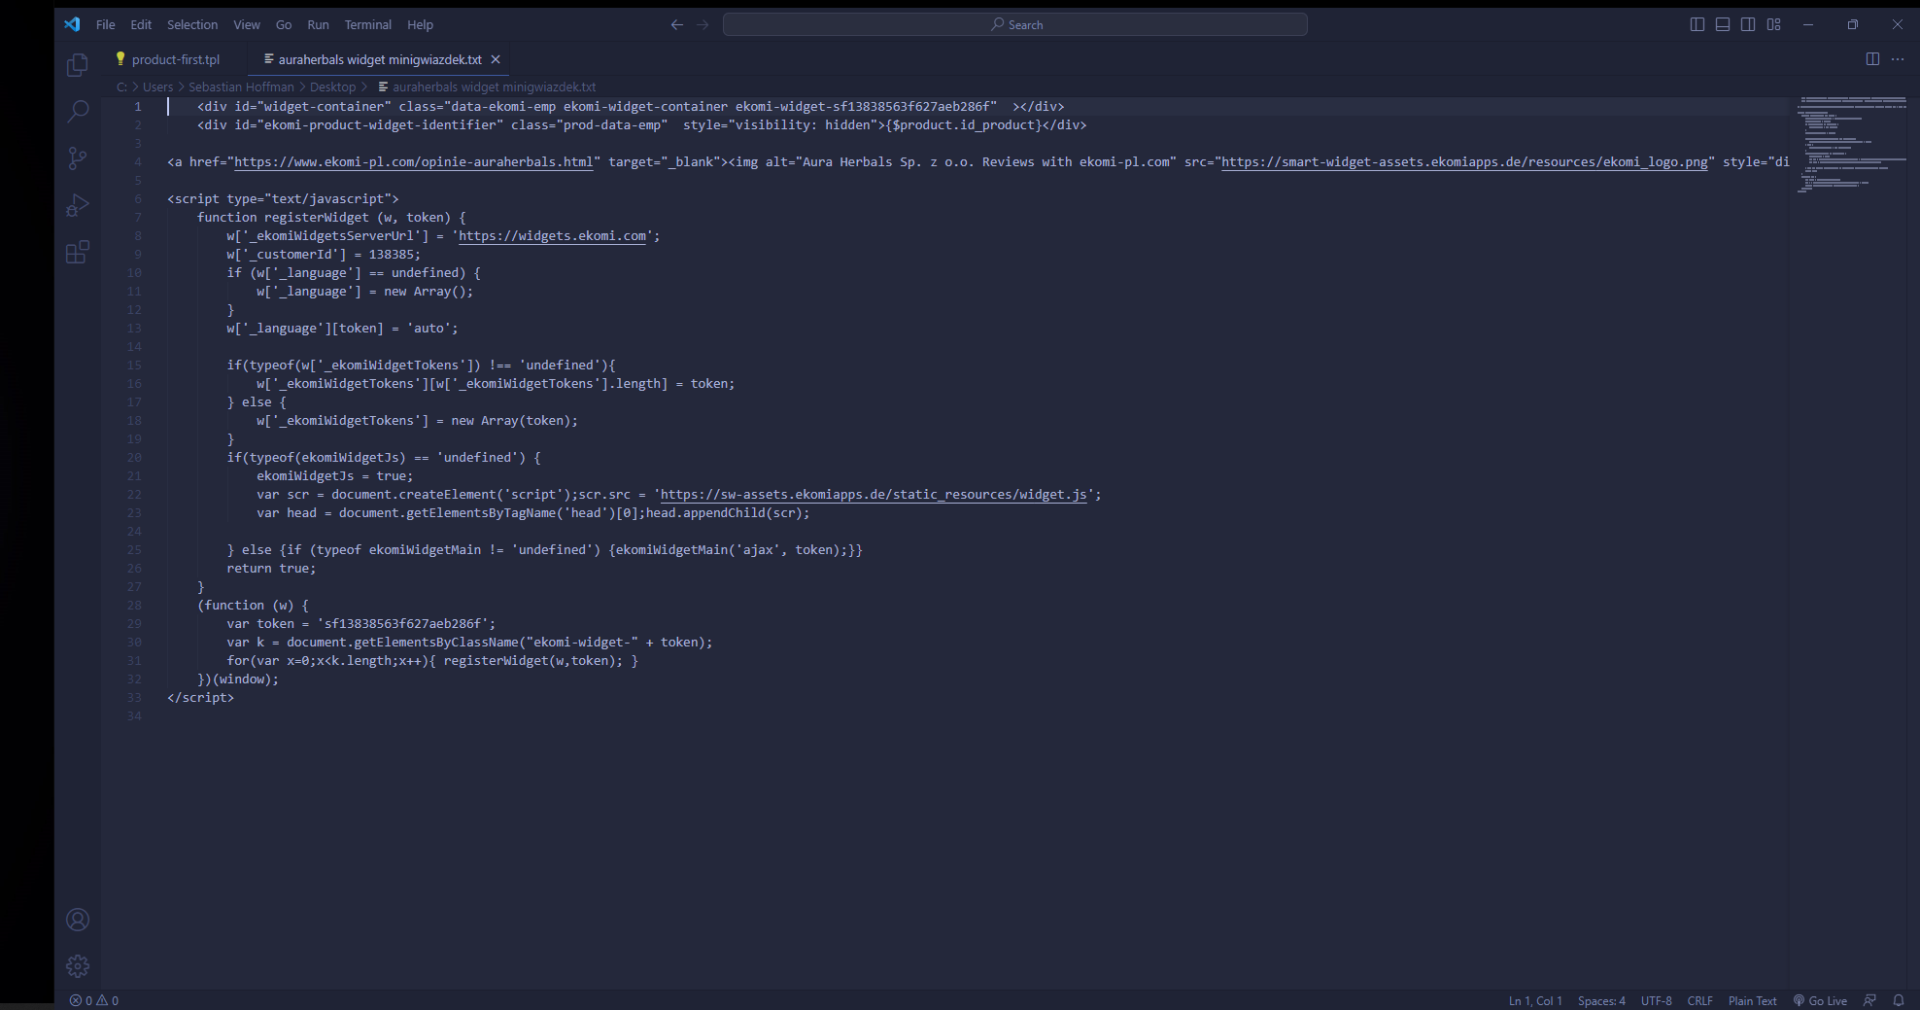Open the Run menu
The image size is (1920, 1010).
[x=318, y=25]
